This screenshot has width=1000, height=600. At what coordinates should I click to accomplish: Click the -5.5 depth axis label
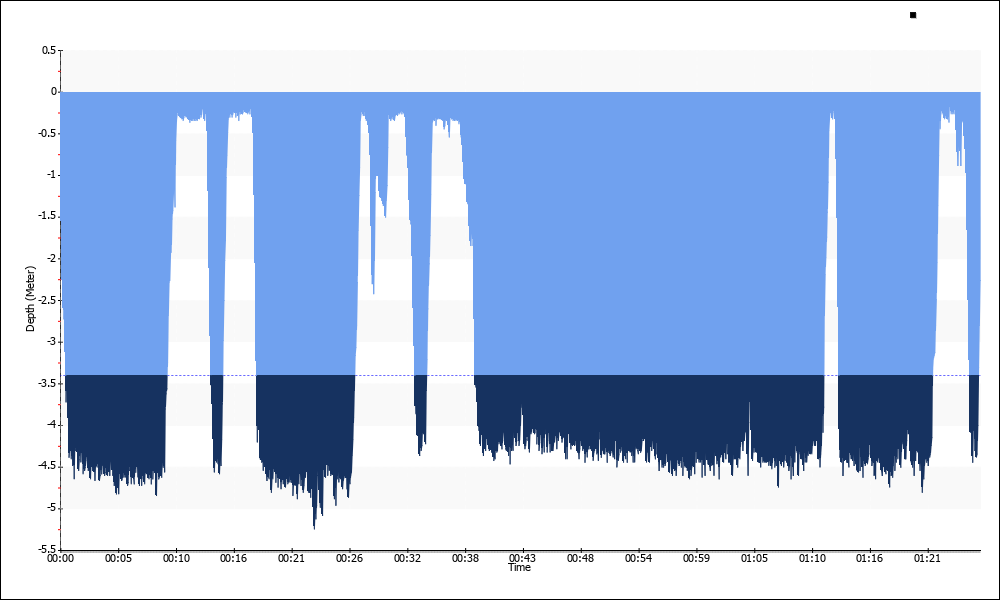48,550
